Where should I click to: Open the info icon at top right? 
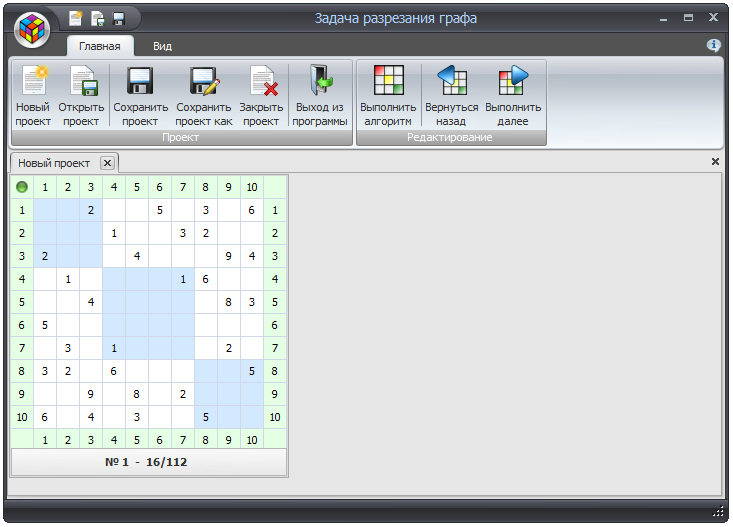(713, 45)
